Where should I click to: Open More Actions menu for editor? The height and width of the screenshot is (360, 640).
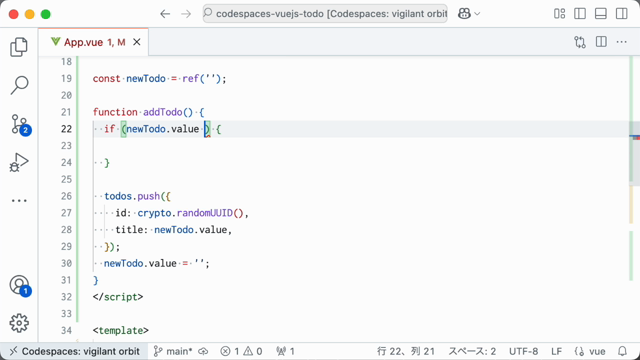tap(622, 42)
